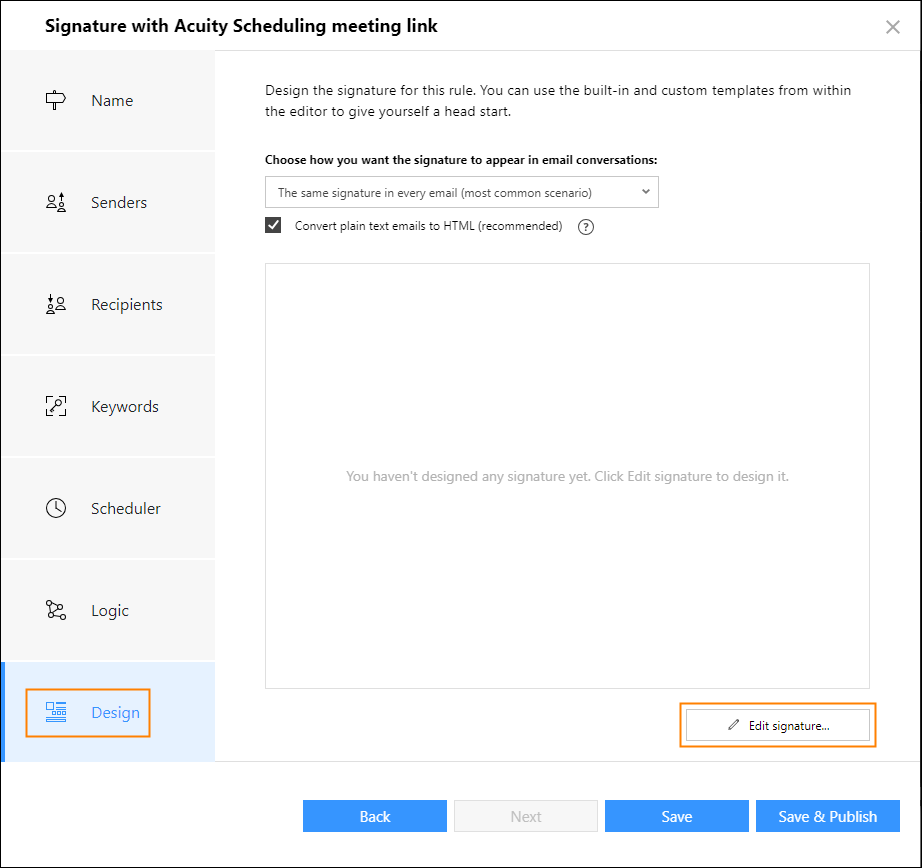Open the Keywords tab

108,406
